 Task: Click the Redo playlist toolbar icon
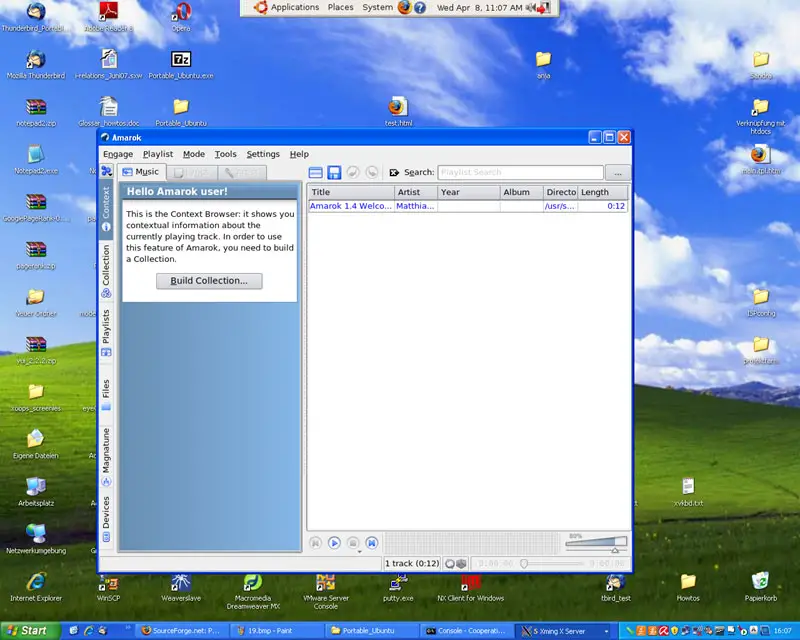point(372,173)
